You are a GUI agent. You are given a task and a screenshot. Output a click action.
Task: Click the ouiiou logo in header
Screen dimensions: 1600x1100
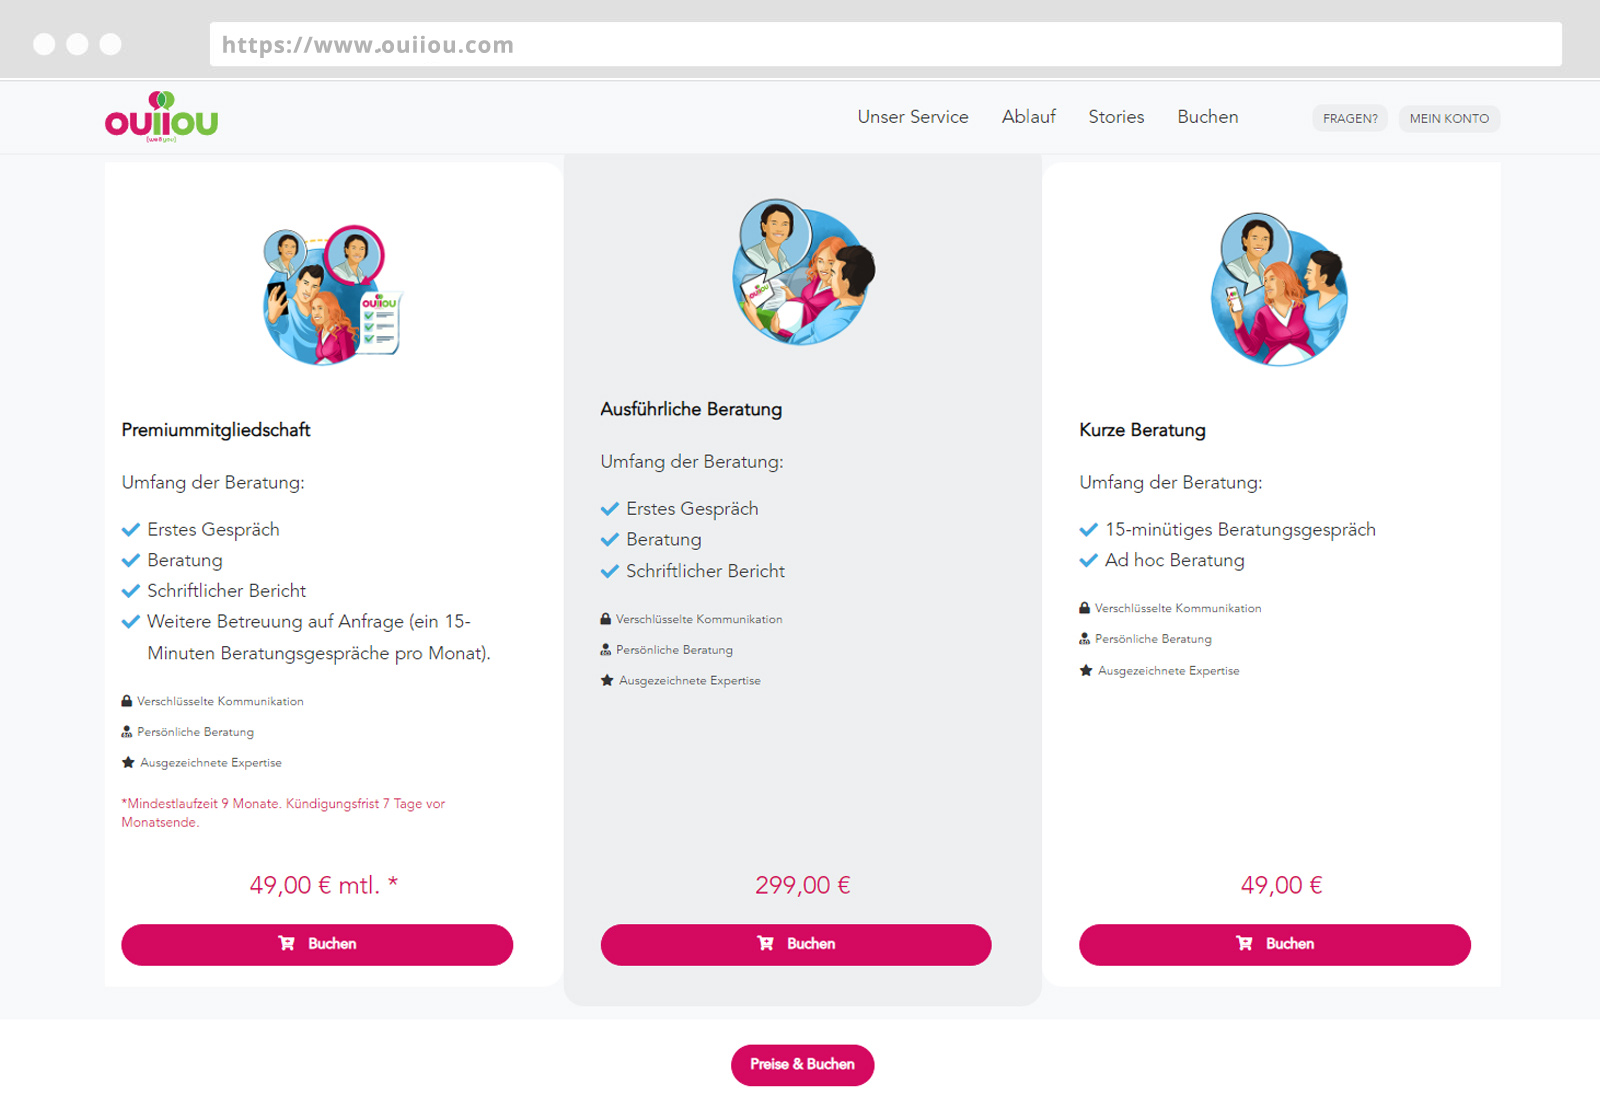point(161,117)
